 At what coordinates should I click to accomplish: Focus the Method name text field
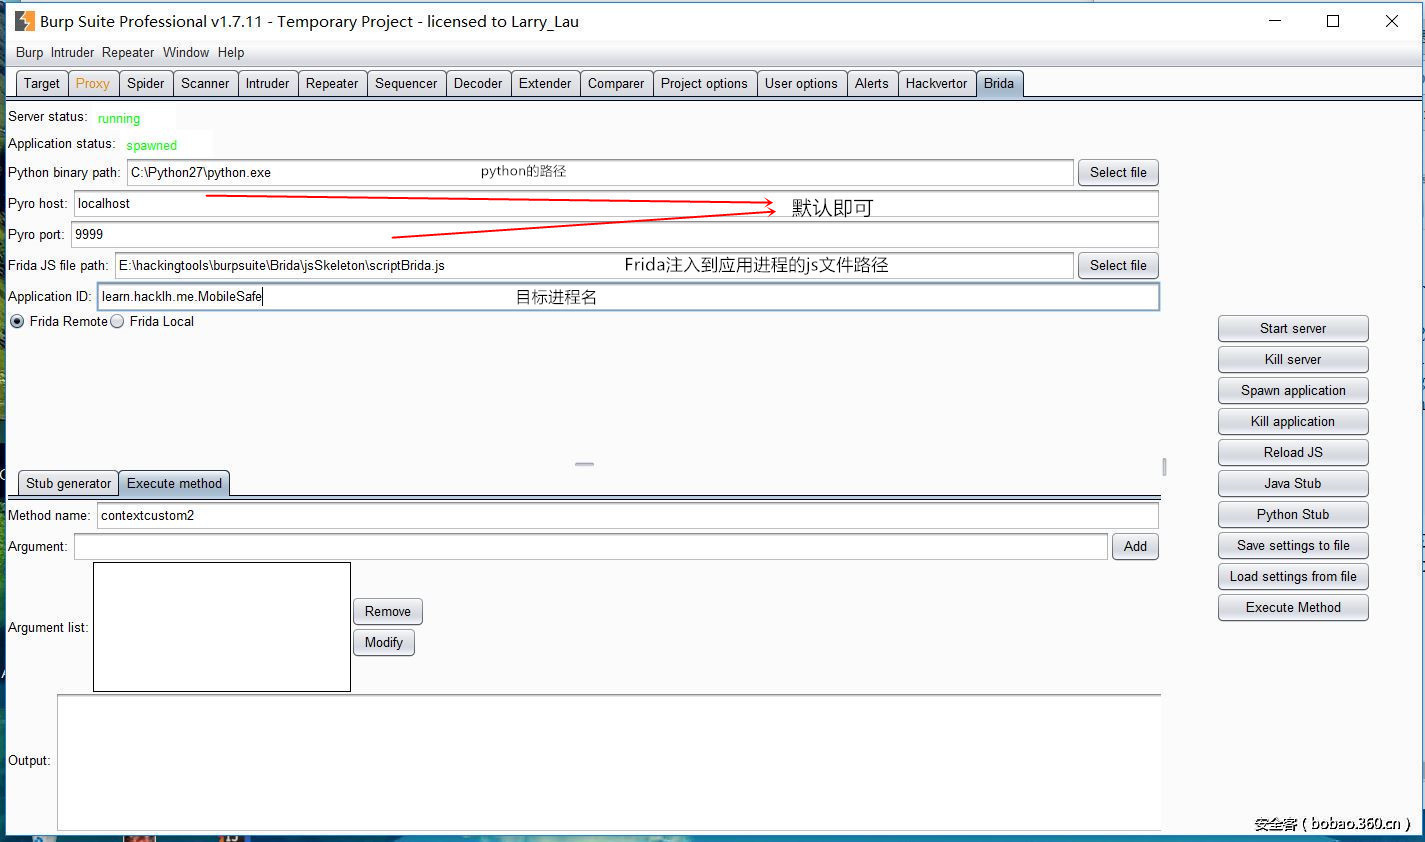point(628,515)
